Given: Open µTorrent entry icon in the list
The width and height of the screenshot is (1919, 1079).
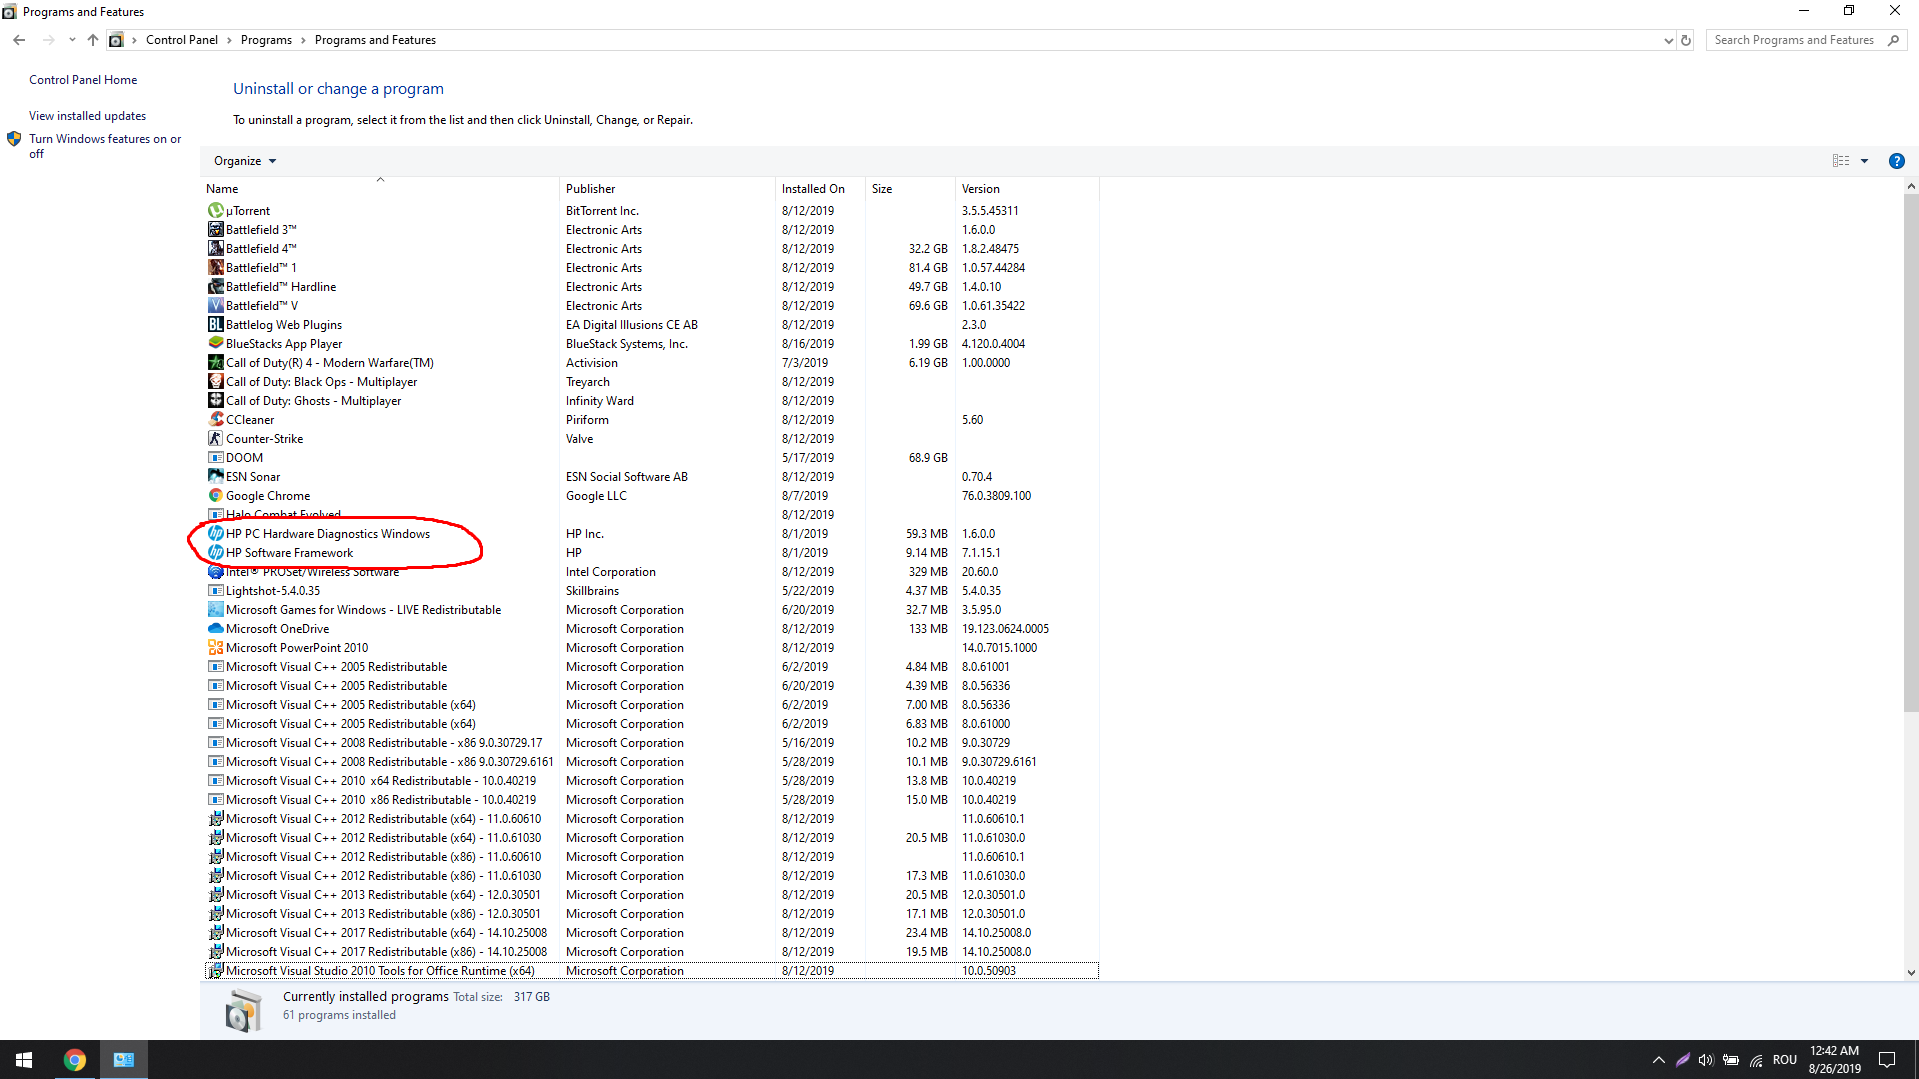Looking at the screenshot, I should (215, 210).
